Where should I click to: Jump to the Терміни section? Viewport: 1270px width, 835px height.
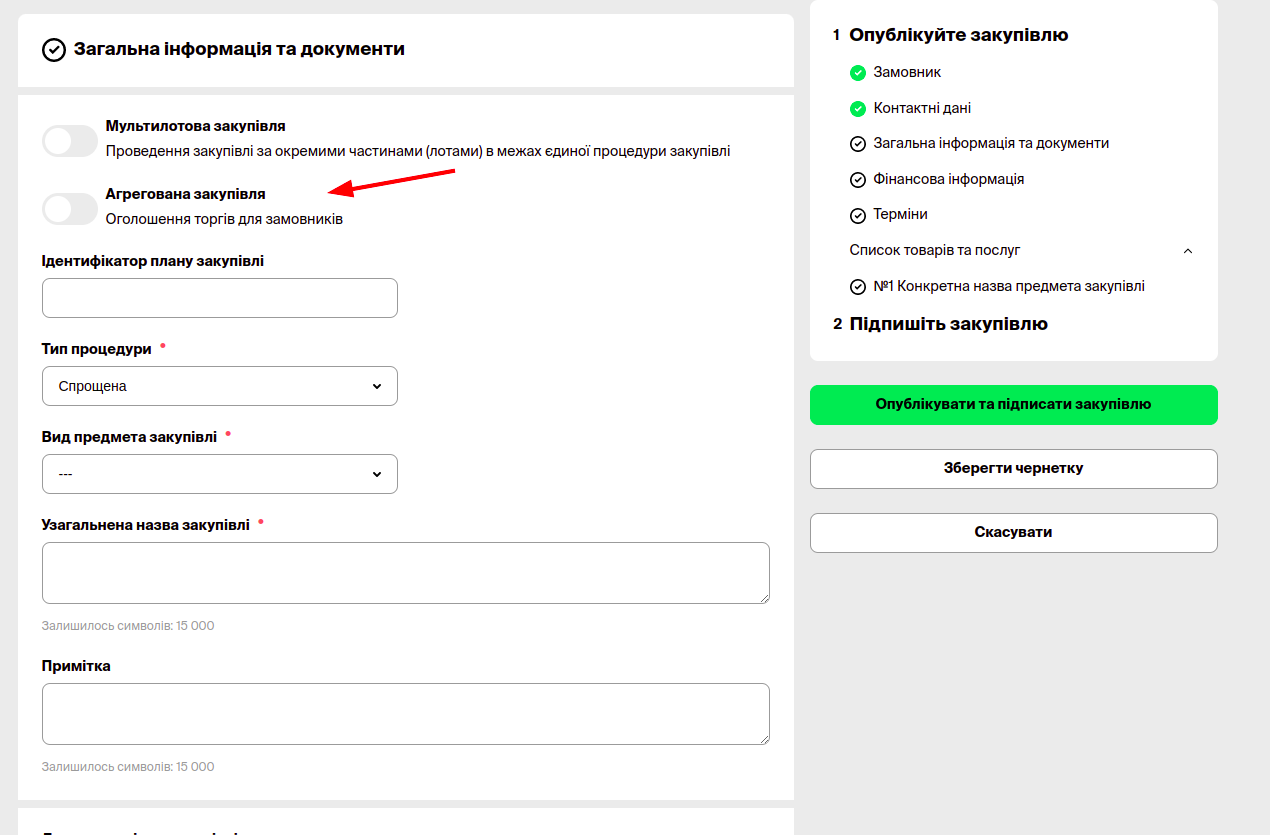(900, 214)
